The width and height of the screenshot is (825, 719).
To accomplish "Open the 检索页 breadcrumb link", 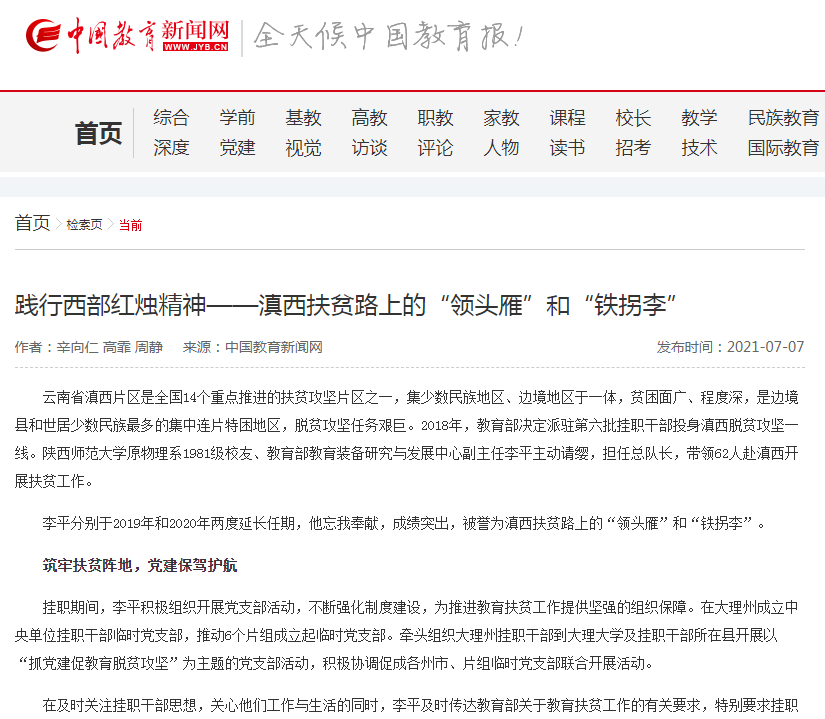I will click(84, 225).
